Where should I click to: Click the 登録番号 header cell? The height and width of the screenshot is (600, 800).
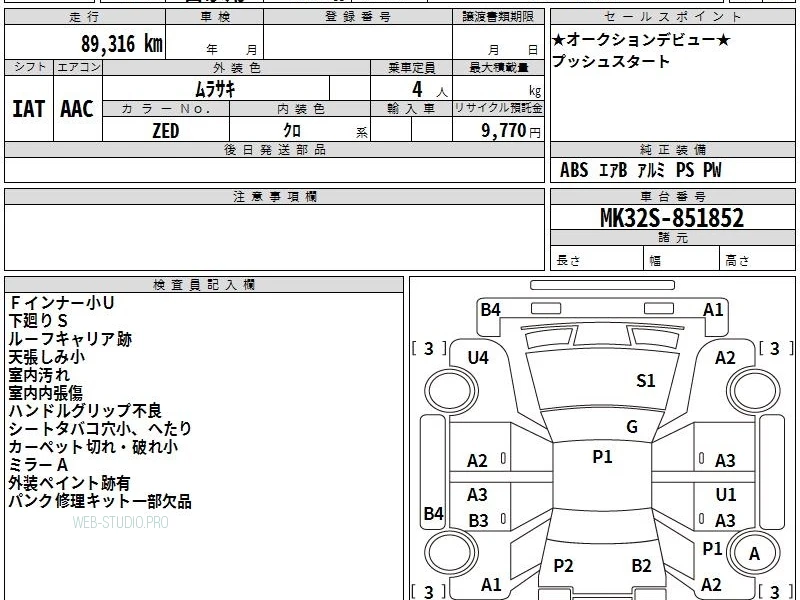[x=358, y=17]
